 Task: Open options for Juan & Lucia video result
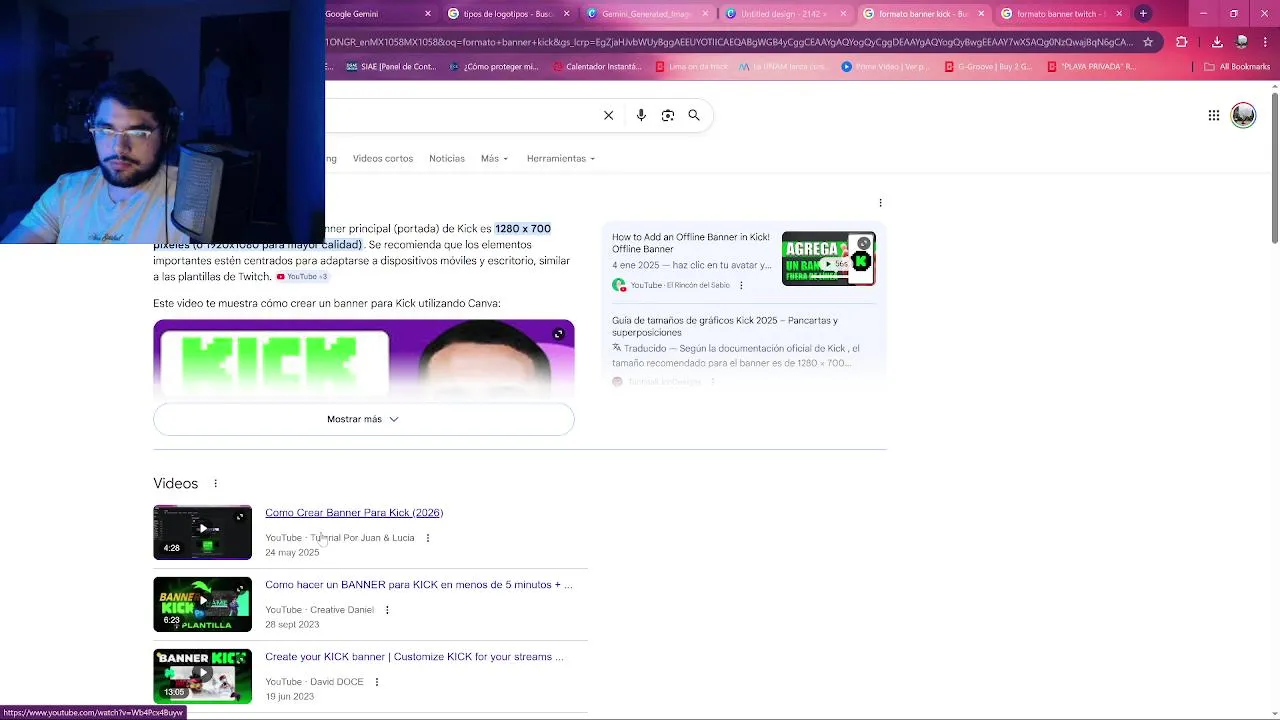click(428, 538)
